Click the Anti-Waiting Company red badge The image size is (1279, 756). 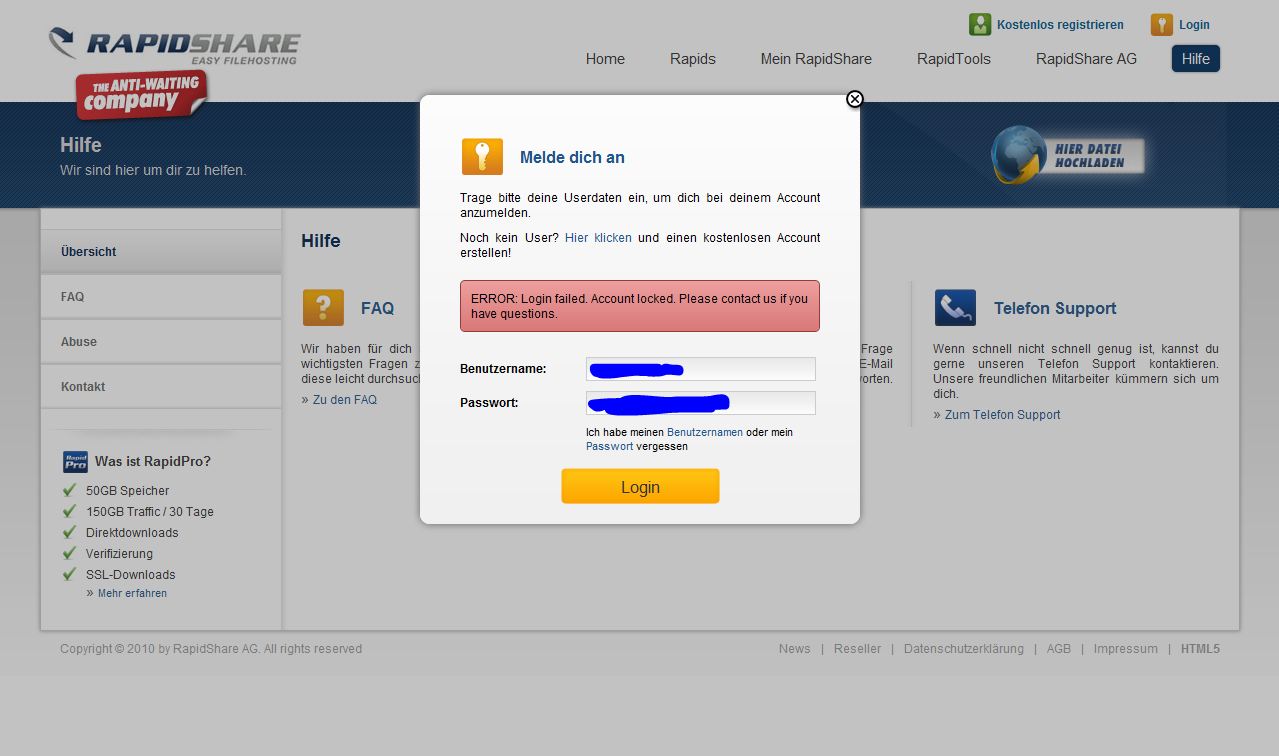coord(142,95)
